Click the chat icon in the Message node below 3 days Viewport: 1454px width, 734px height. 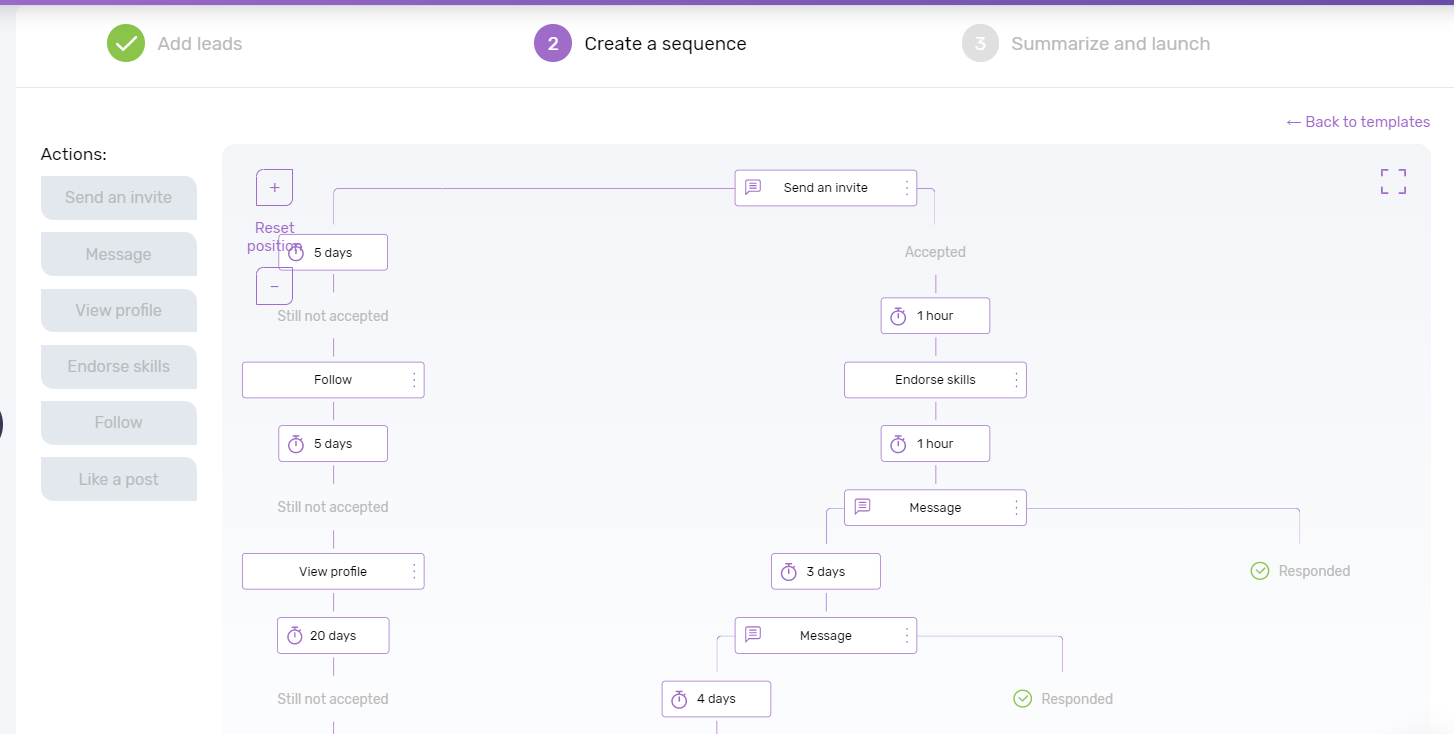(753, 635)
